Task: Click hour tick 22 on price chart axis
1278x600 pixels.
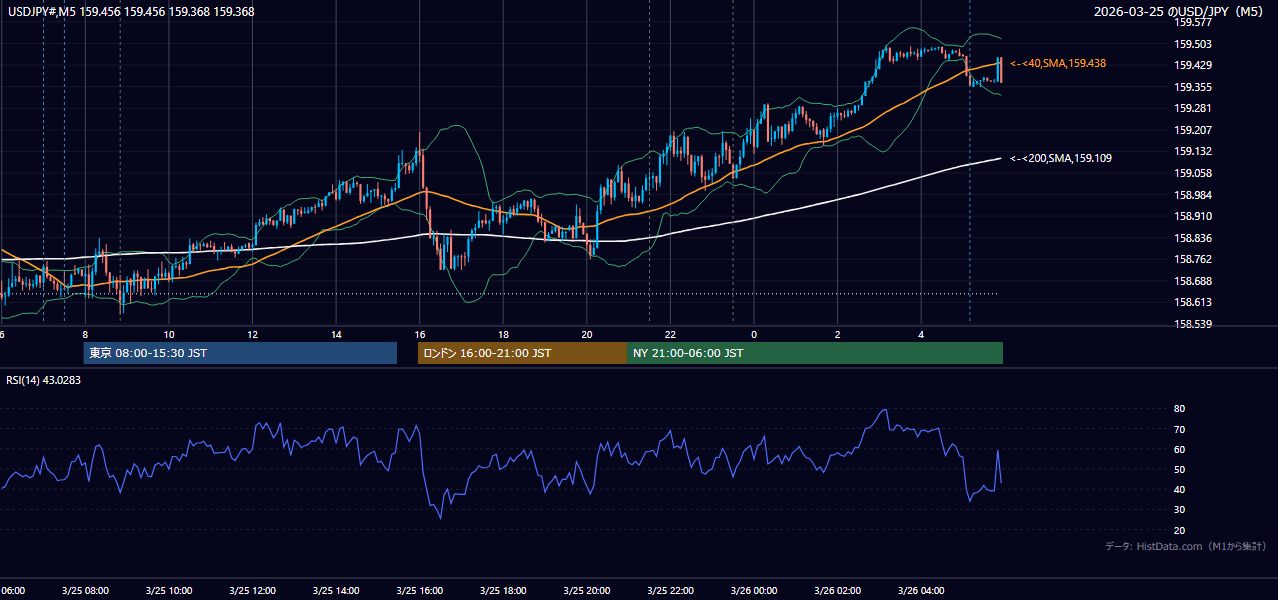Action: pos(670,334)
